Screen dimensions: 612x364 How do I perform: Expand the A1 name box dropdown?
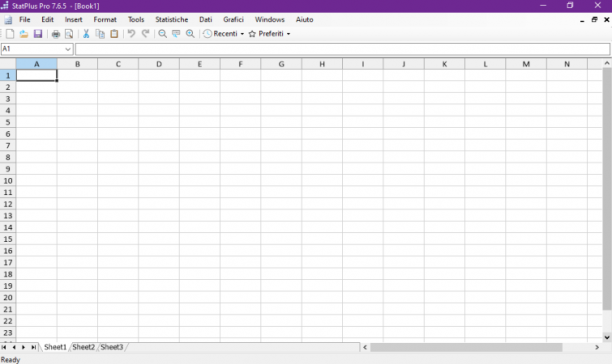click(x=68, y=49)
